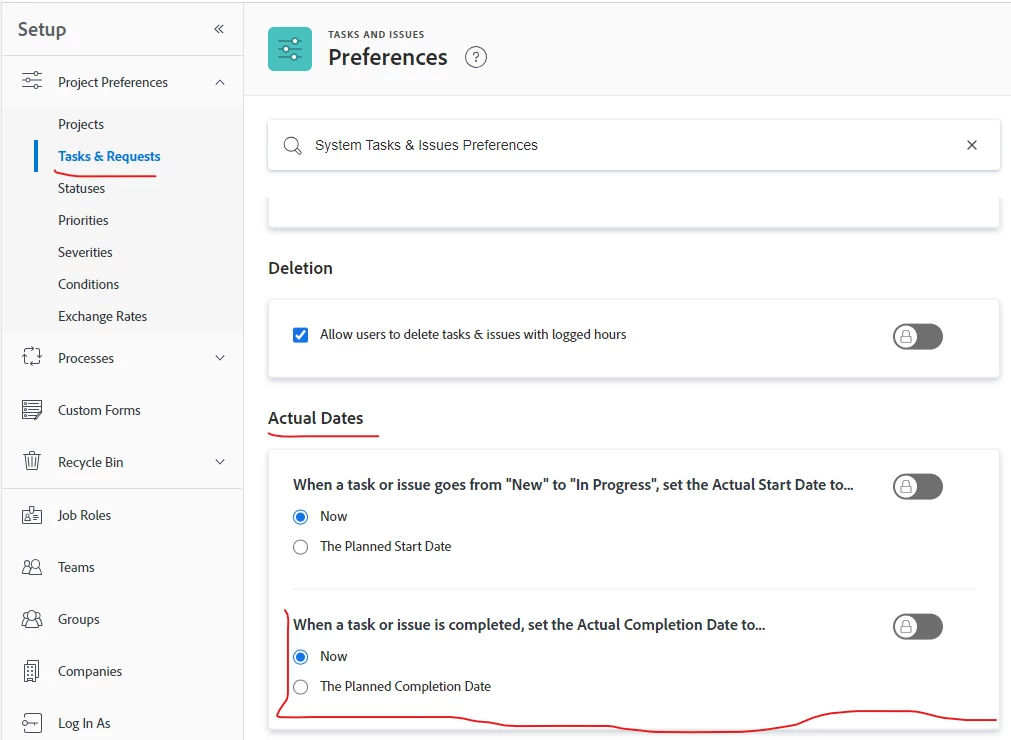Click the Log In As key icon
The height and width of the screenshot is (740, 1011).
[32, 723]
